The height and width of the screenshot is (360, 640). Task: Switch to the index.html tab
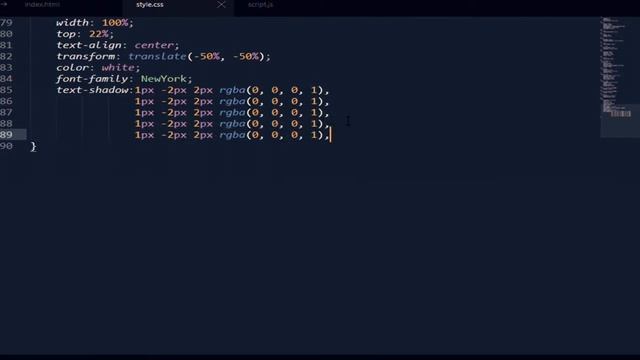click(42, 4)
